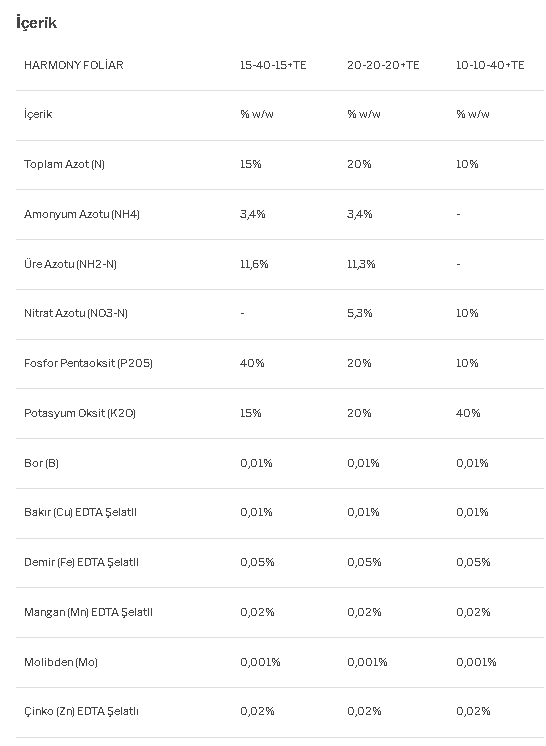Select the 5,3% Nitrat Azotu value
This screenshot has height=746, width=546.
pos(360,313)
